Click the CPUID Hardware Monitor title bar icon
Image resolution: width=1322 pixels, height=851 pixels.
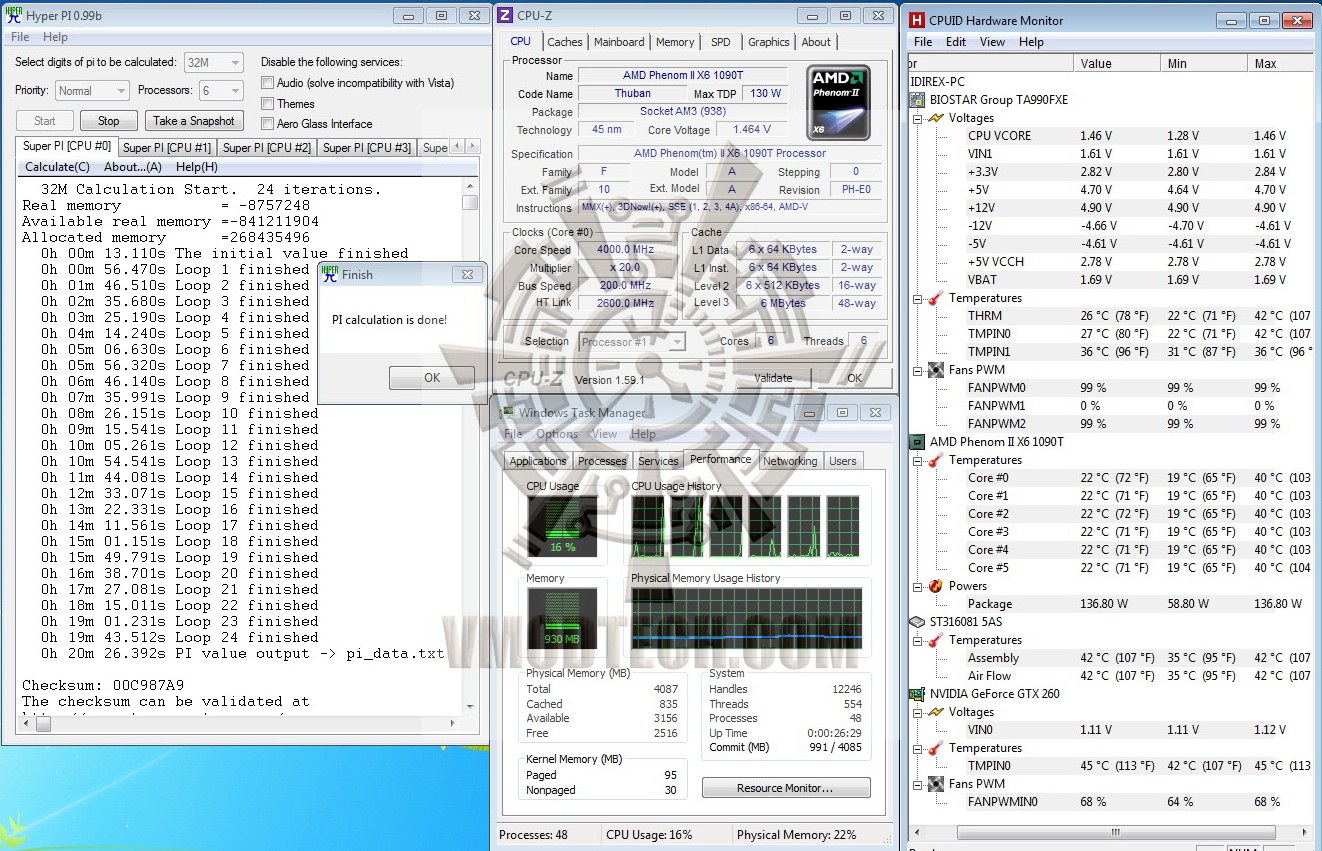(917, 20)
